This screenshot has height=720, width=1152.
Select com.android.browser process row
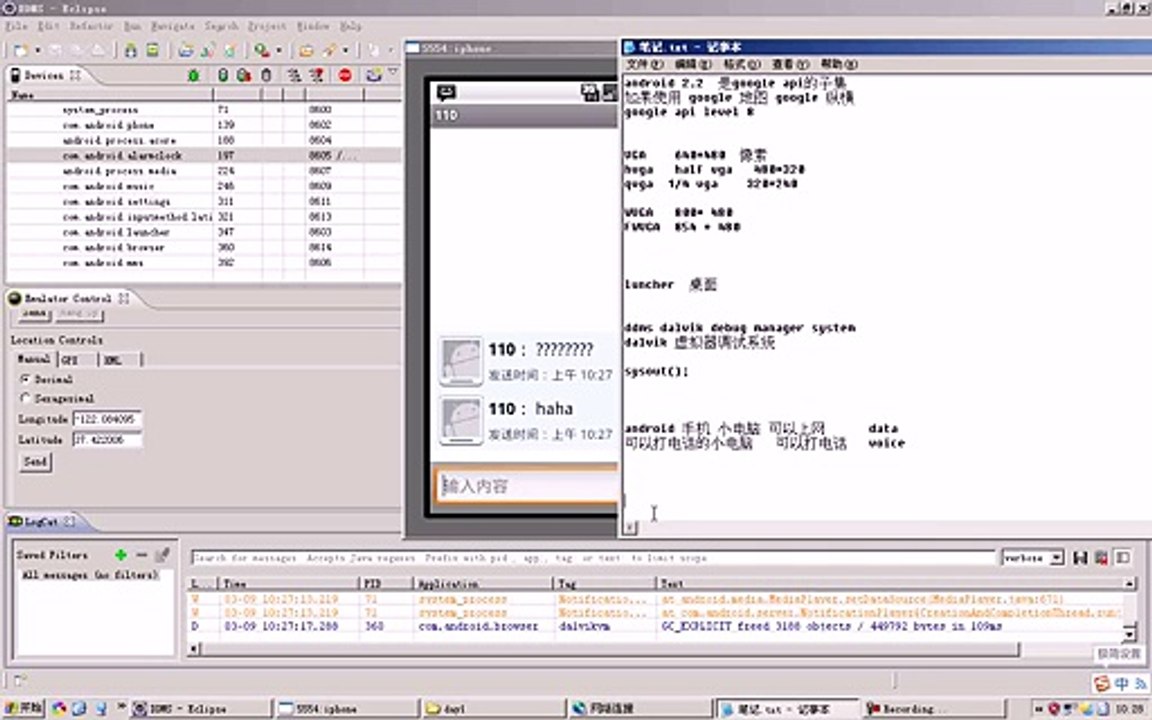[x=204, y=247]
